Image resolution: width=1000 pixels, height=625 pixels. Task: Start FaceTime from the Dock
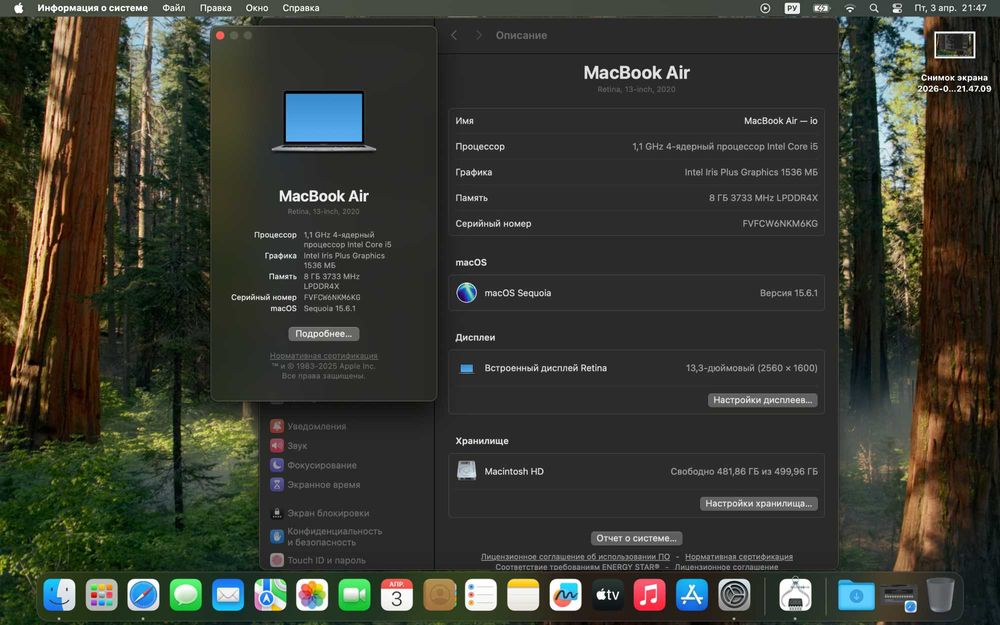click(354, 596)
